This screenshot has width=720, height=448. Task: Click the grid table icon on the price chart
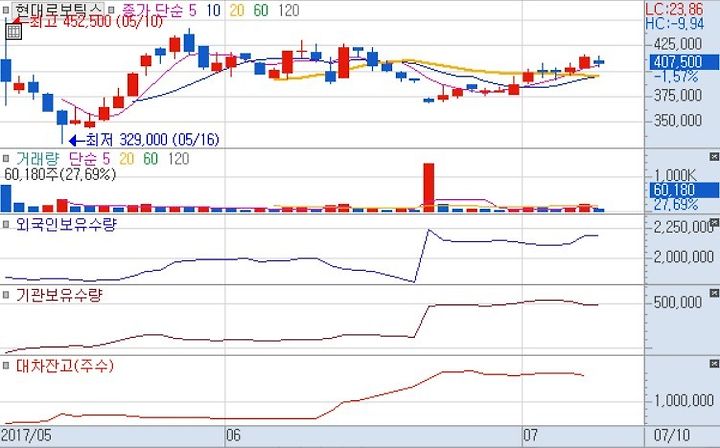point(13,32)
